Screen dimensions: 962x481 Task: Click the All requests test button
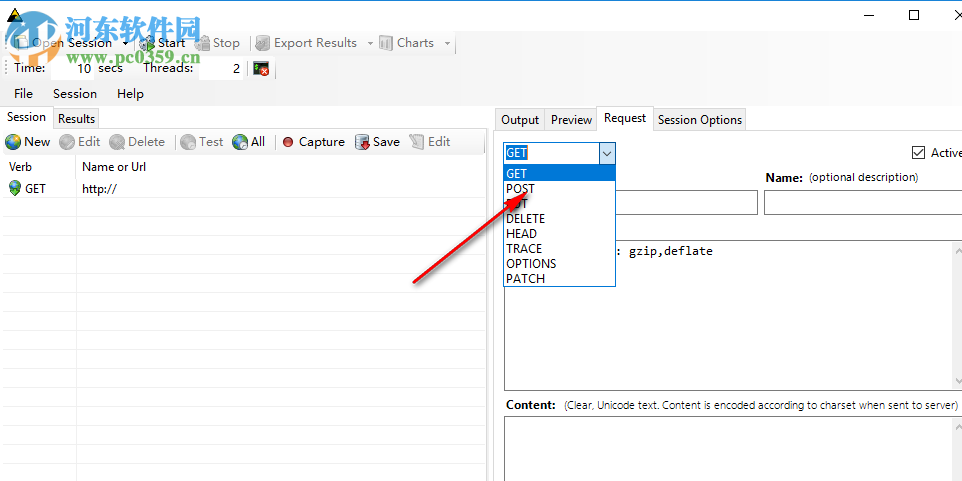pos(248,142)
